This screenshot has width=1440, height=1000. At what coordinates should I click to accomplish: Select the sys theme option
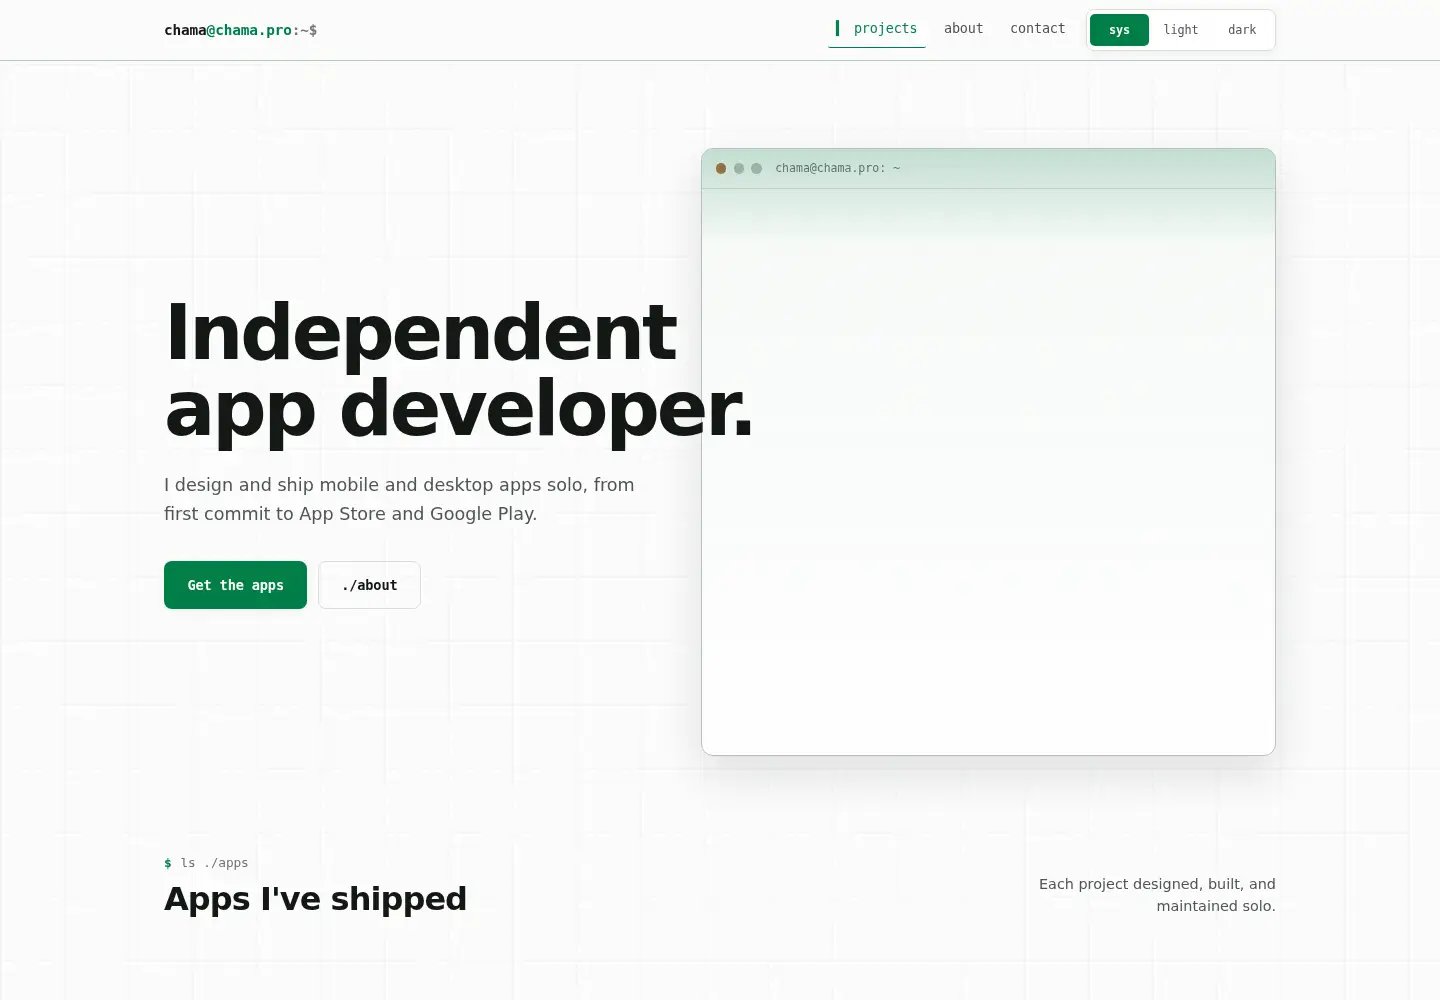(x=1119, y=30)
